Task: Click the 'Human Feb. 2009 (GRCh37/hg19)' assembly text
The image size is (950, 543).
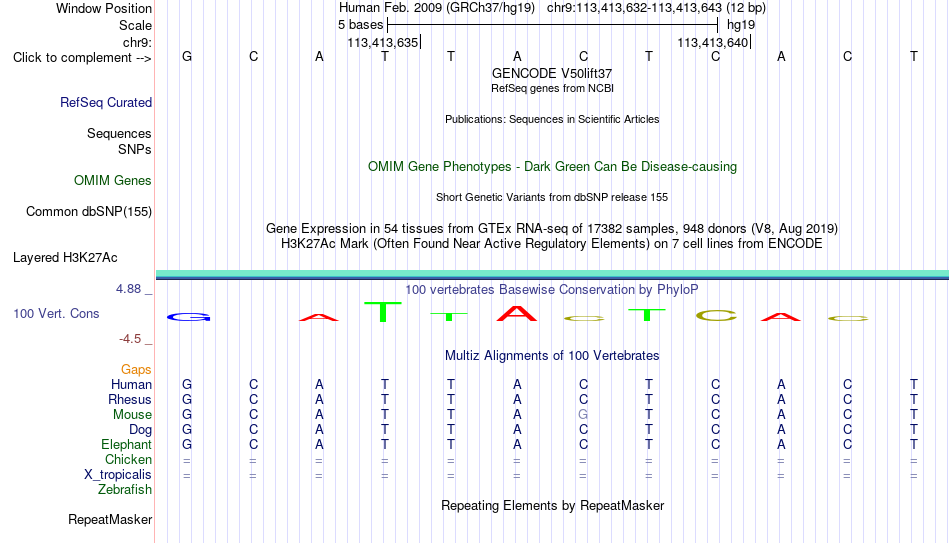Action: [x=437, y=8]
